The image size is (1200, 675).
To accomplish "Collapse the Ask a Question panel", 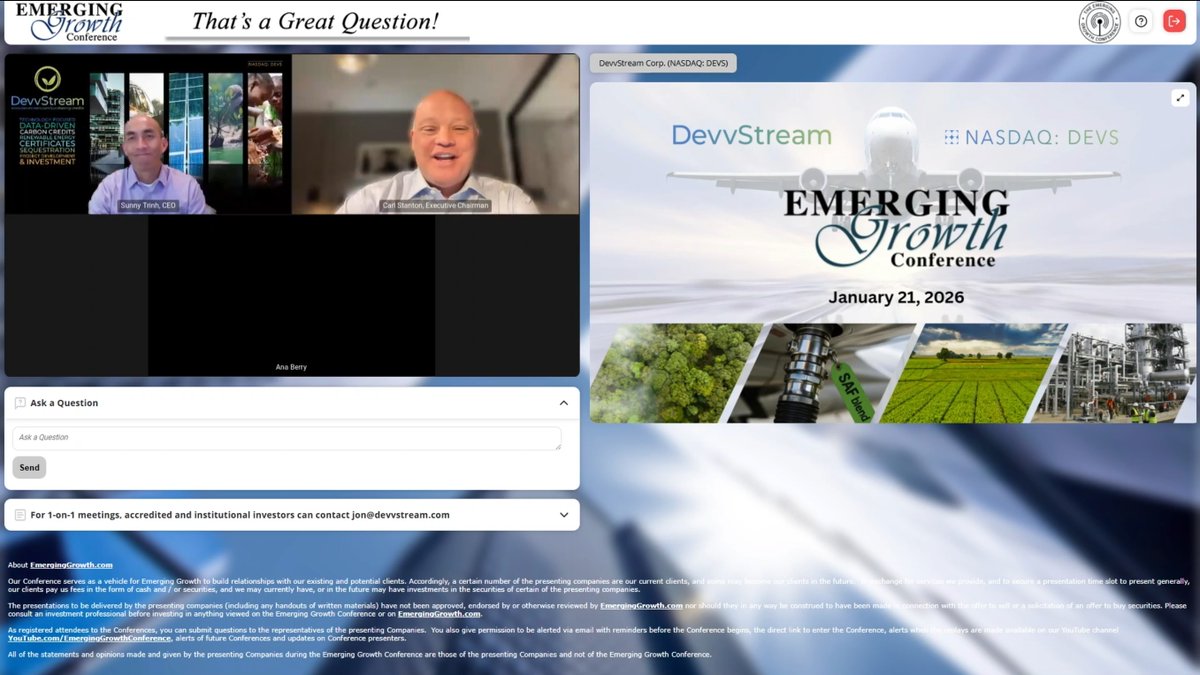I will pyautogui.click(x=564, y=403).
